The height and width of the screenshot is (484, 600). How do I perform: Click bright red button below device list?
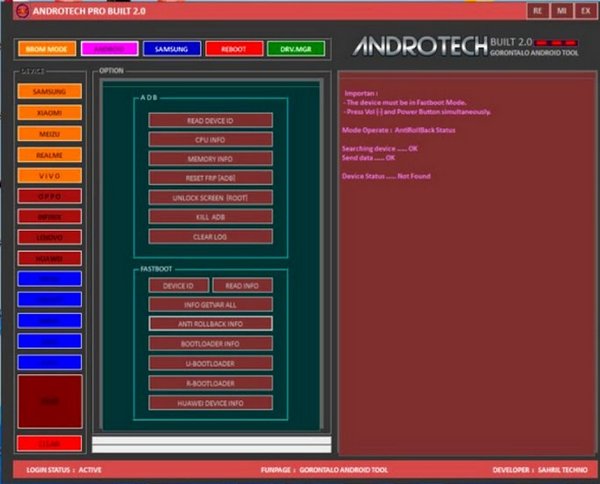tap(49, 444)
